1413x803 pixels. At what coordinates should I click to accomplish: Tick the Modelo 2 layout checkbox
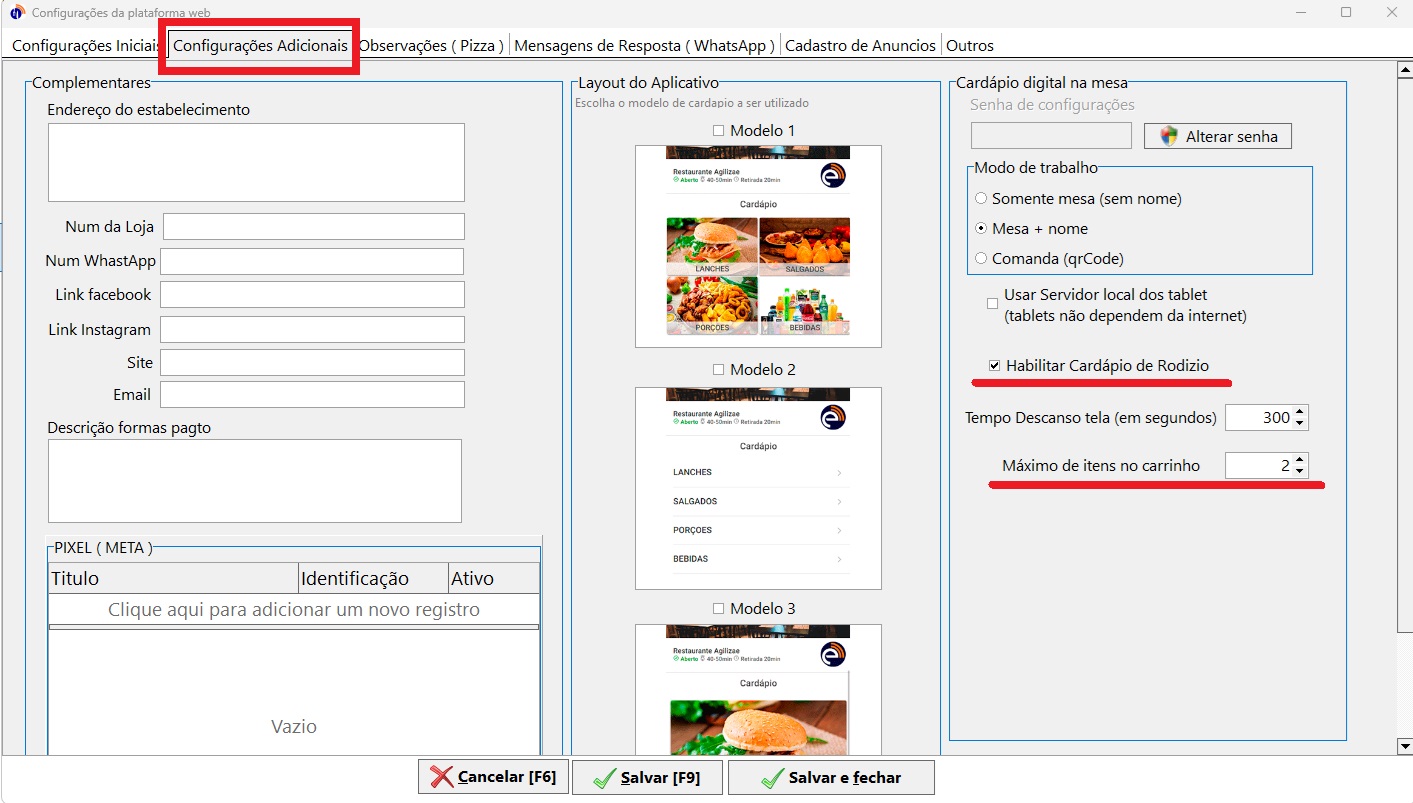(x=718, y=370)
